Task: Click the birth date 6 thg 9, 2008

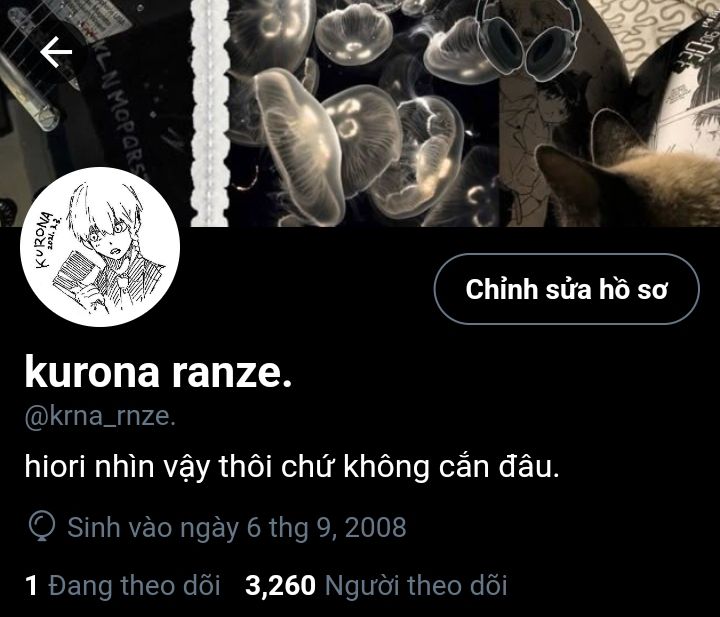Action: coord(326,527)
